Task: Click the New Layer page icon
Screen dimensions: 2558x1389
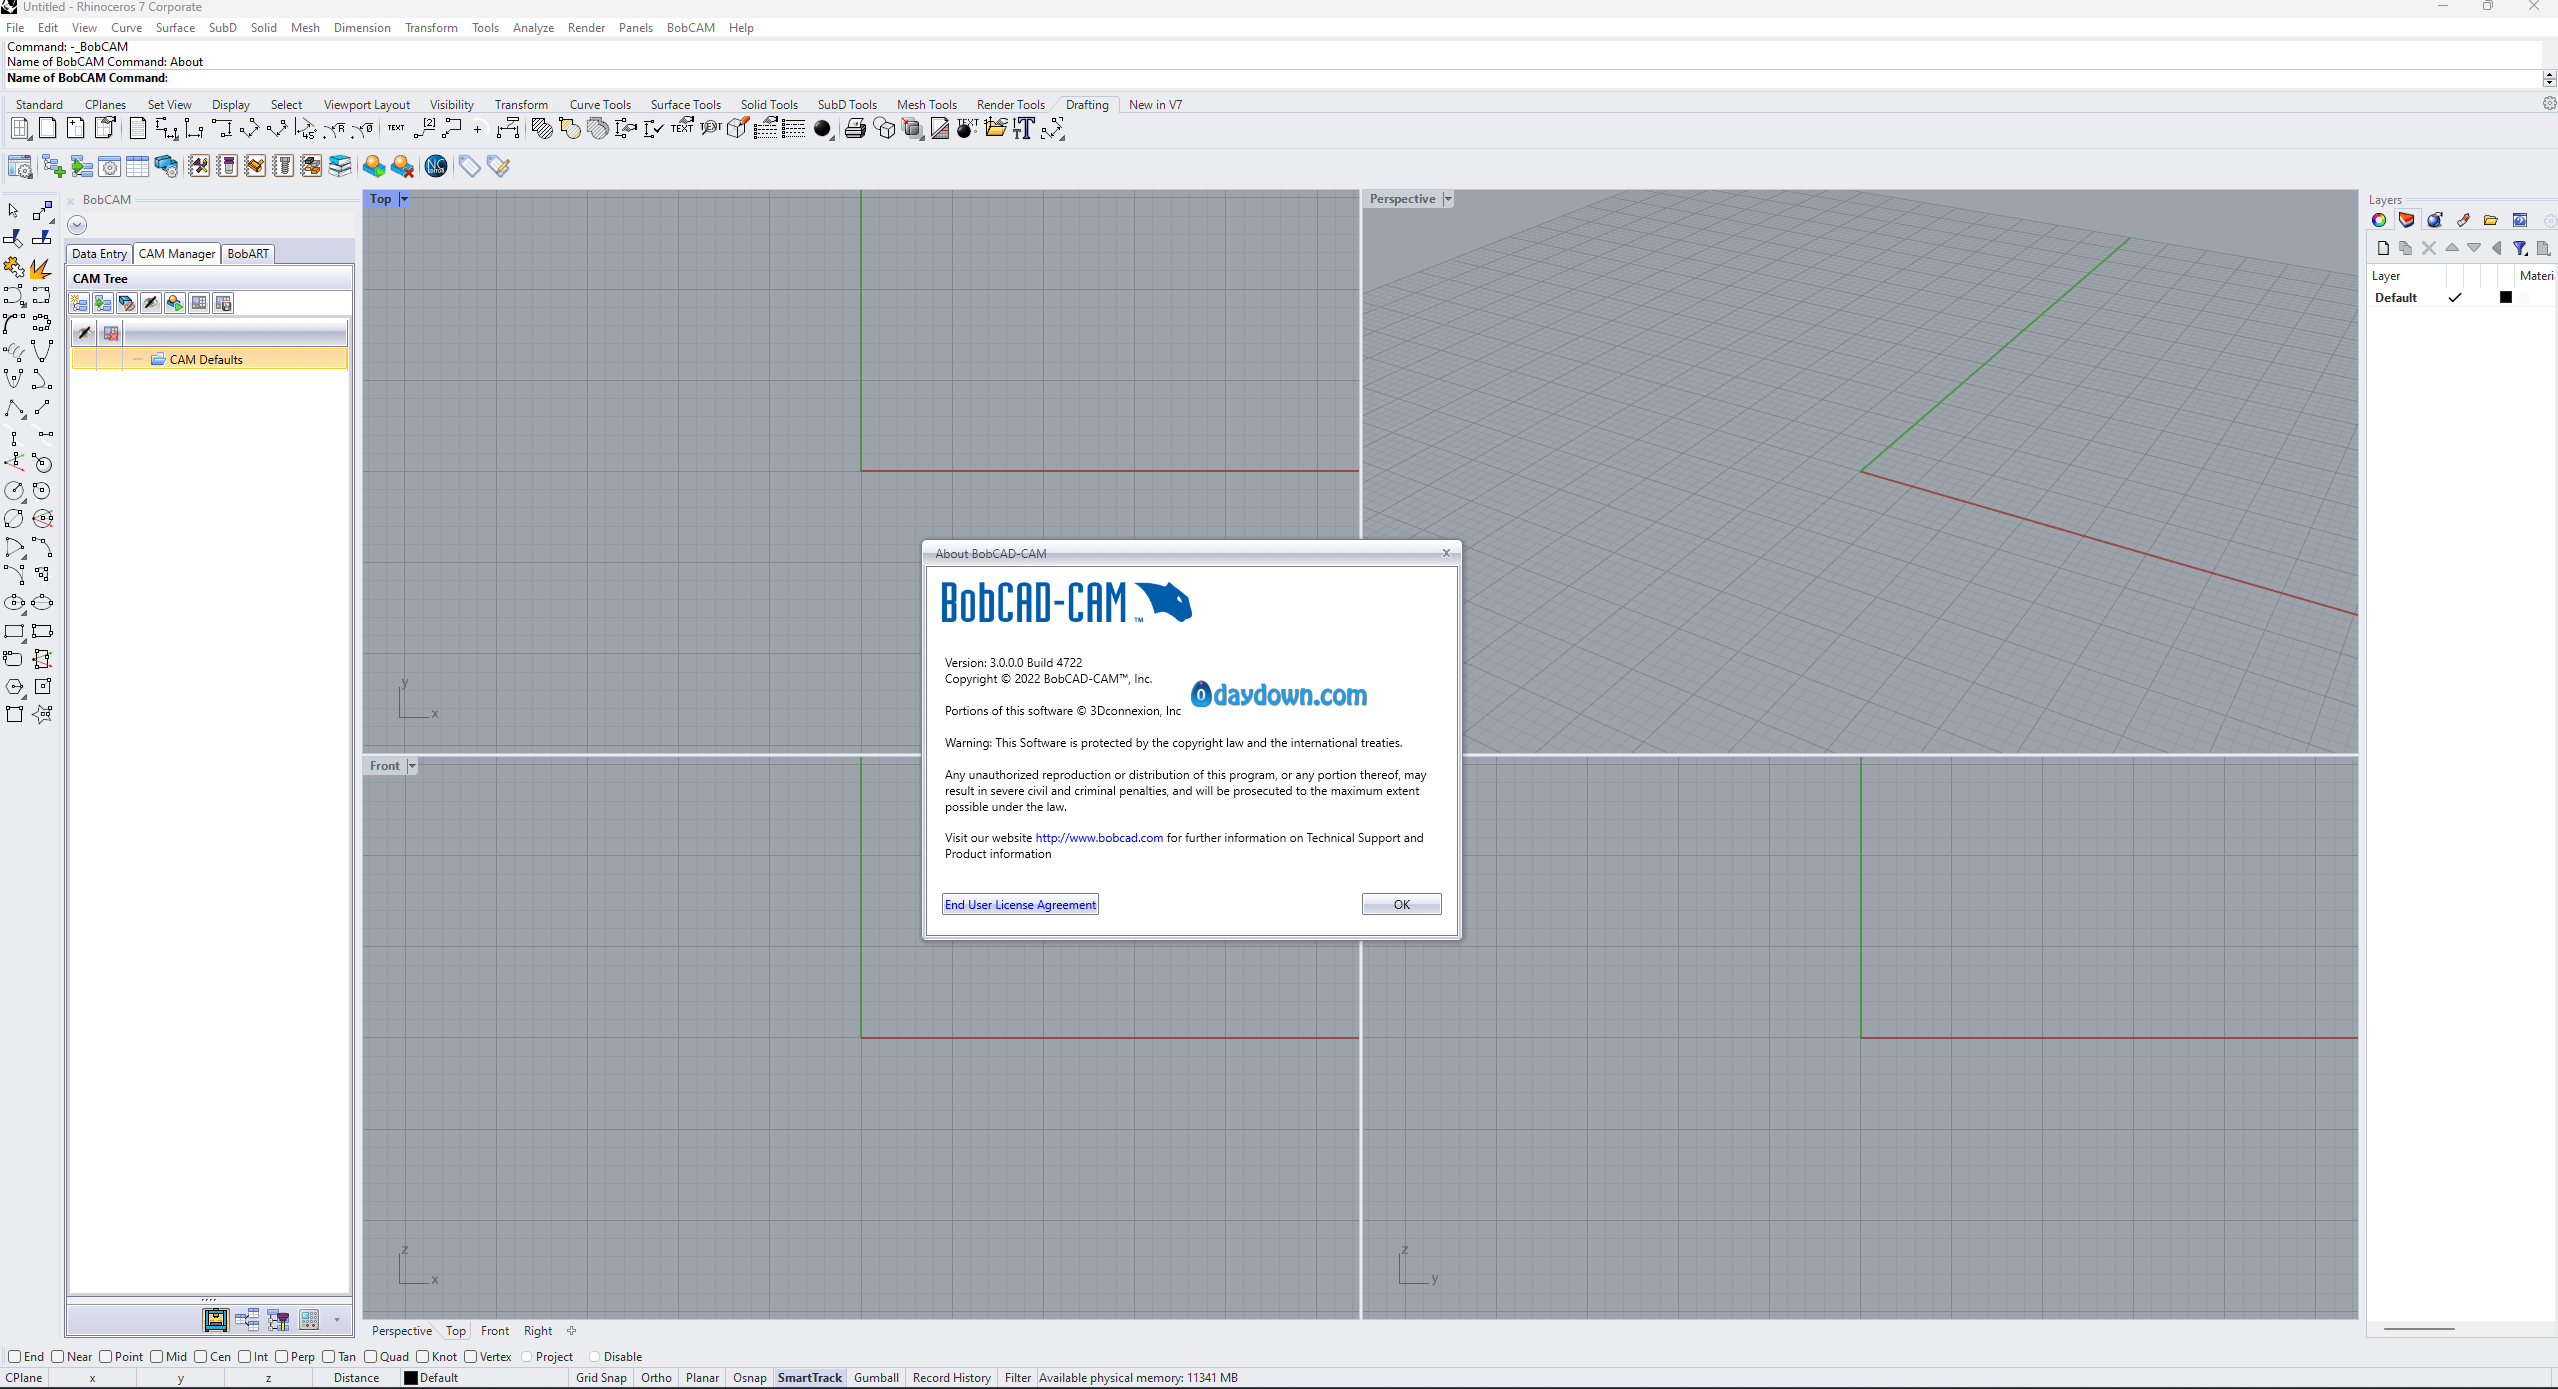Action: [x=2383, y=248]
